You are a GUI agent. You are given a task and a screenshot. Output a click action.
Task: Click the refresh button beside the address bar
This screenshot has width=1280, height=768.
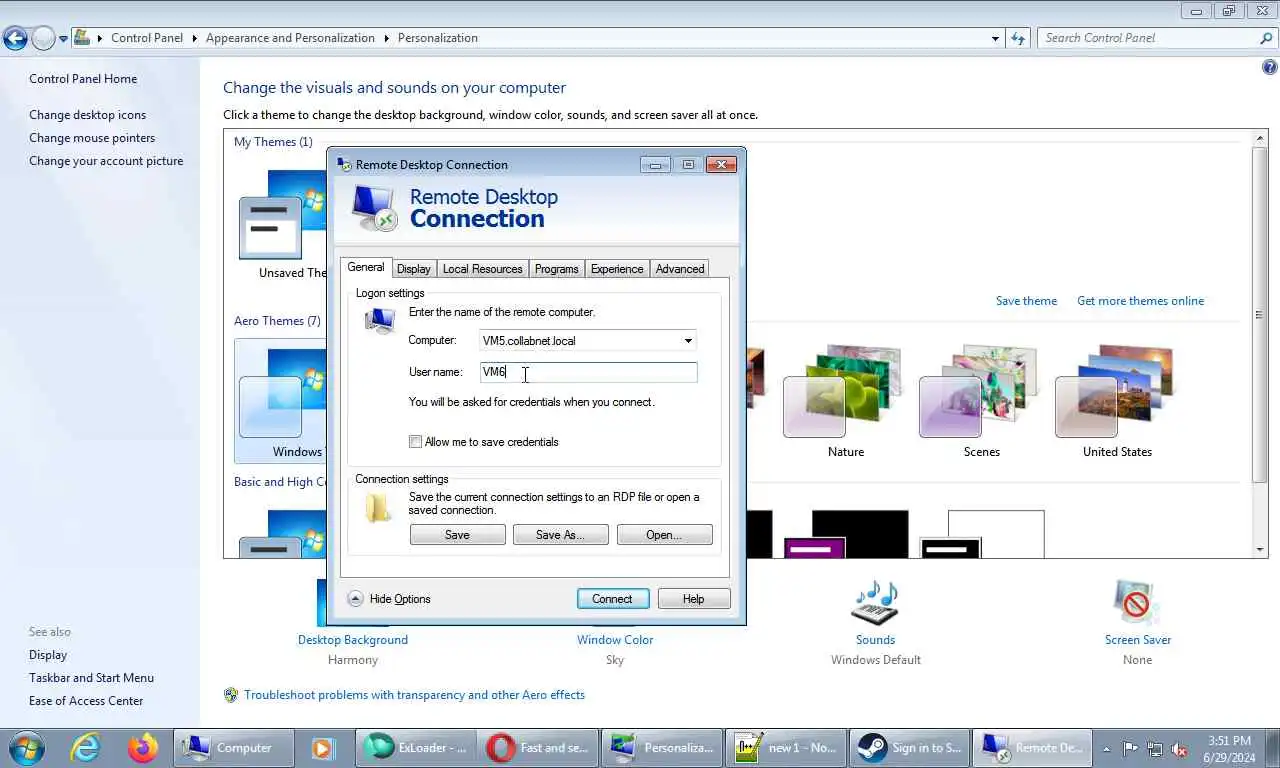click(x=1018, y=38)
